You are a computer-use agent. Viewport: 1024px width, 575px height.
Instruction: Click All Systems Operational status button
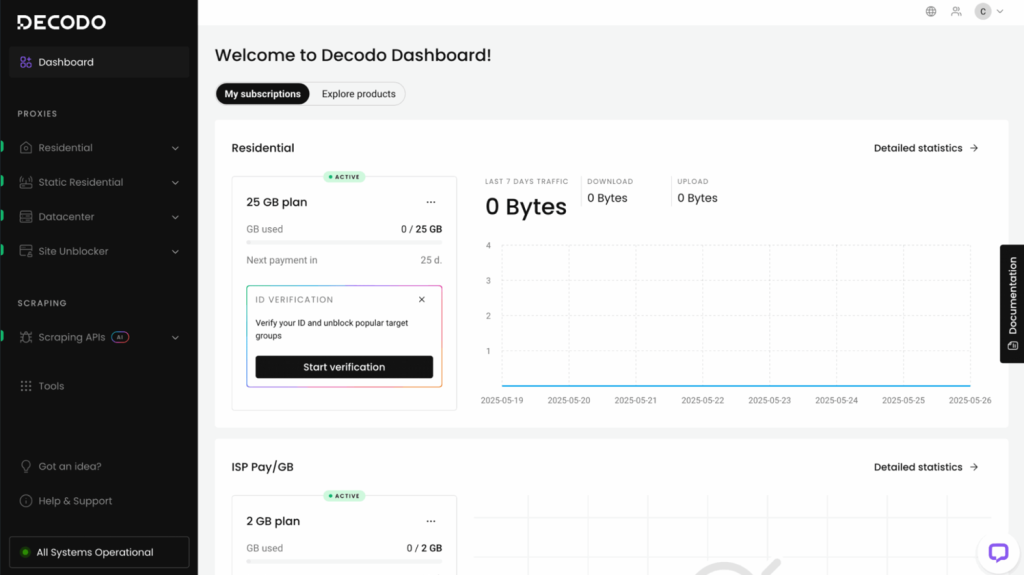point(99,552)
